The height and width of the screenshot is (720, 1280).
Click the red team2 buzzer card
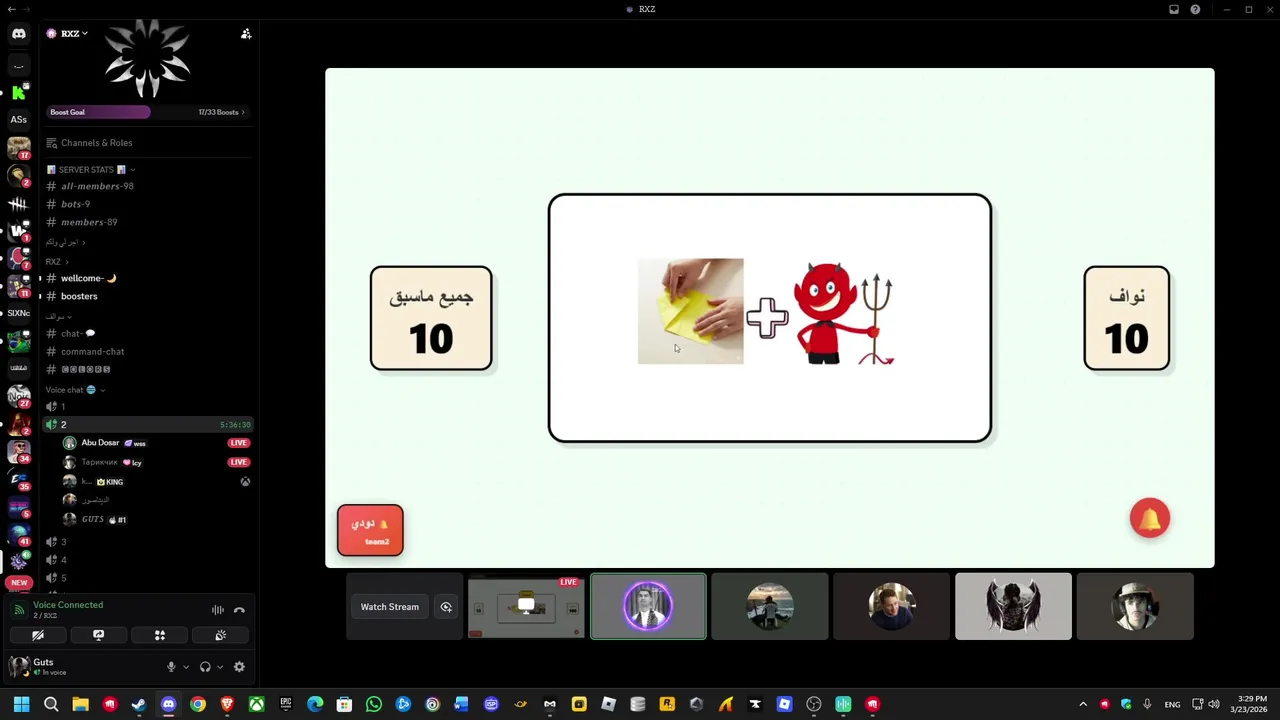pos(370,530)
